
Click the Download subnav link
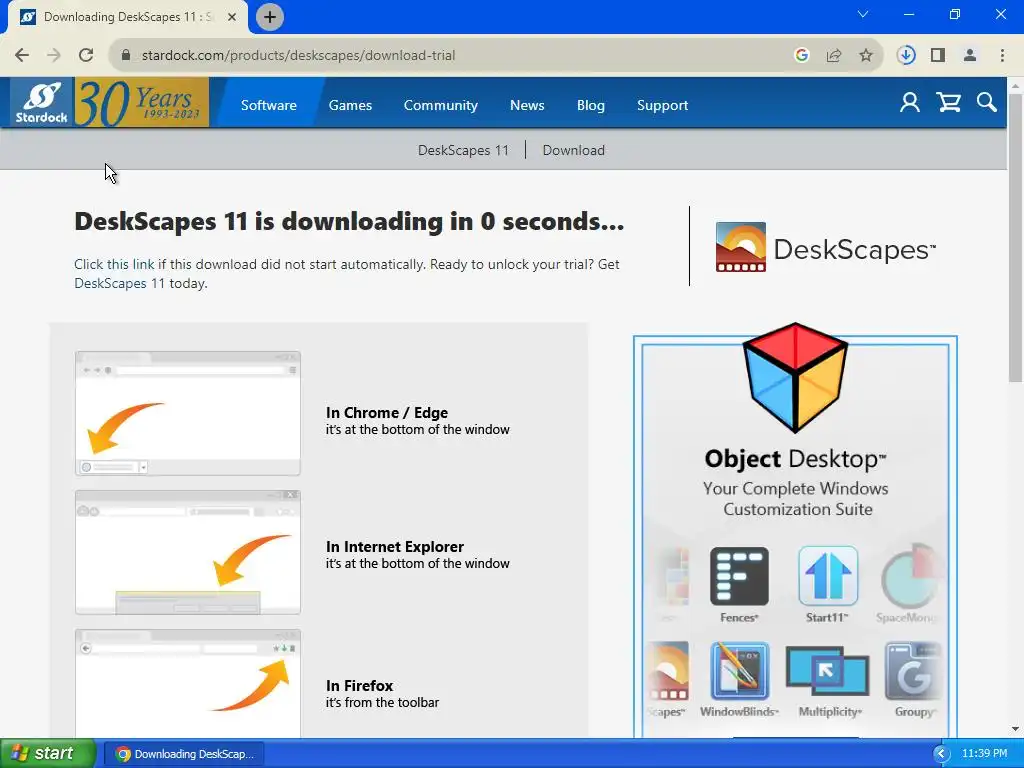(573, 150)
